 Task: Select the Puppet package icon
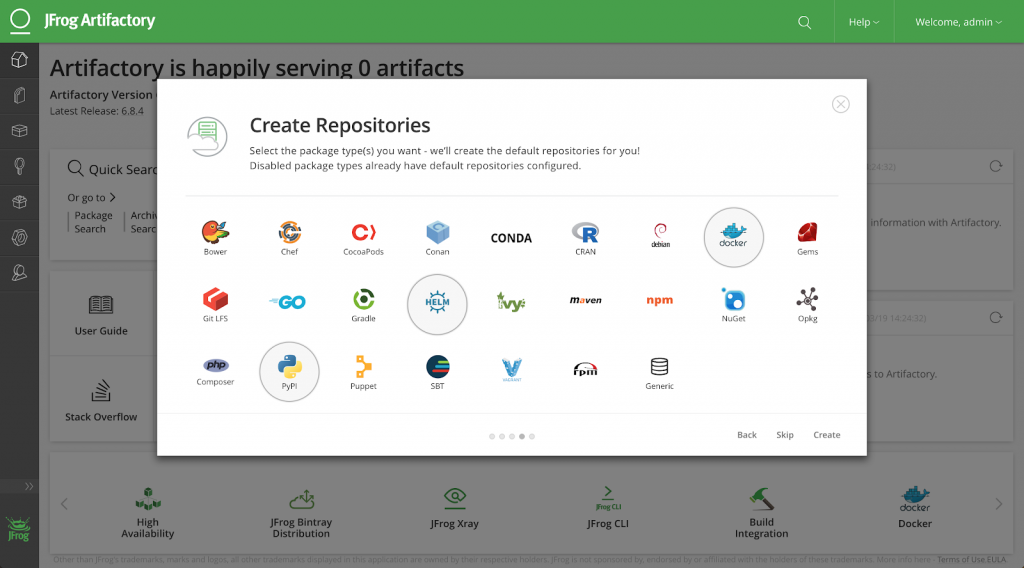tap(363, 371)
